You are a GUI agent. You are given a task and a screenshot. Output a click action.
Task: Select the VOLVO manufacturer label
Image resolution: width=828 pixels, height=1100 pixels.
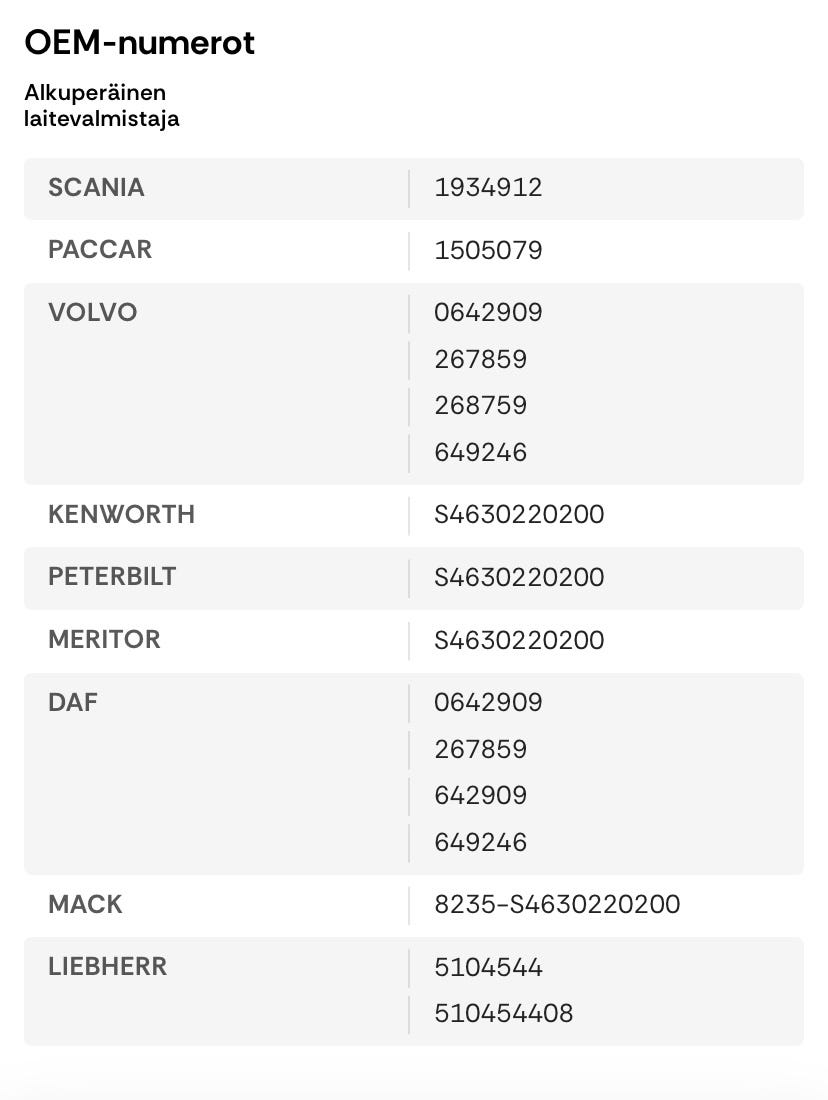pyautogui.click(x=92, y=313)
